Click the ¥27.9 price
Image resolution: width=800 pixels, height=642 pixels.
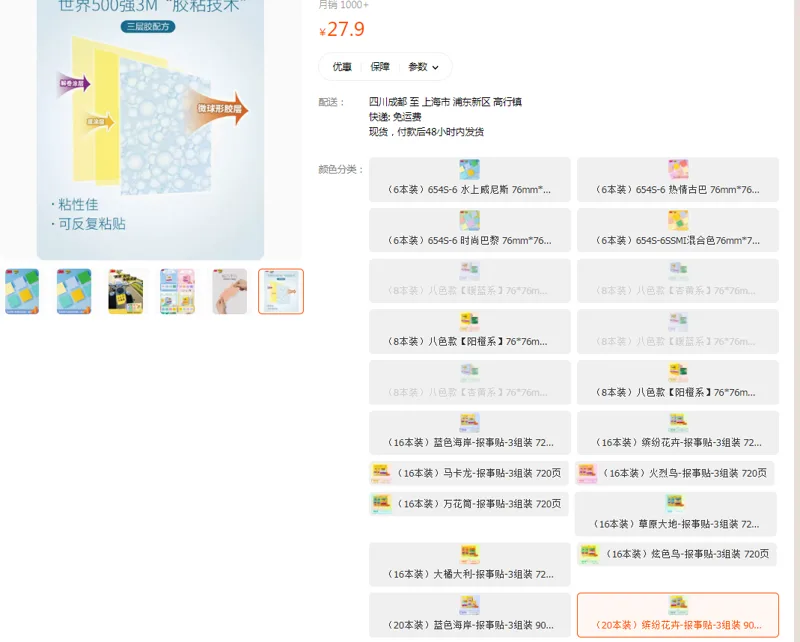[x=342, y=29]
